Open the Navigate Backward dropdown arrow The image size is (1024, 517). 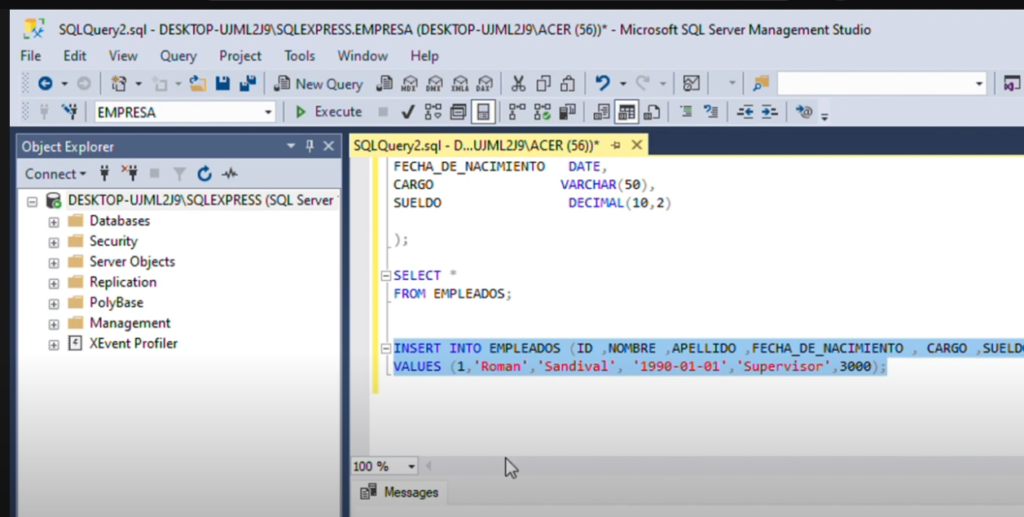[x=64, y=84]
